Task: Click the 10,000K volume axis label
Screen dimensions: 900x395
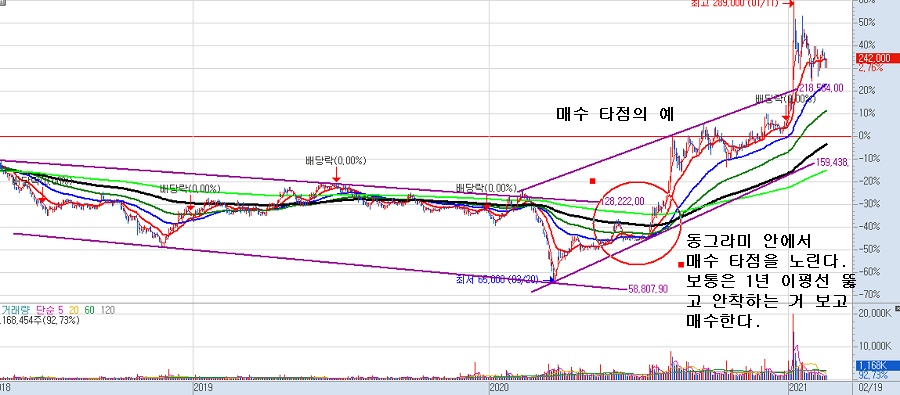Action: pyautogui.click(x=875, y=346)
